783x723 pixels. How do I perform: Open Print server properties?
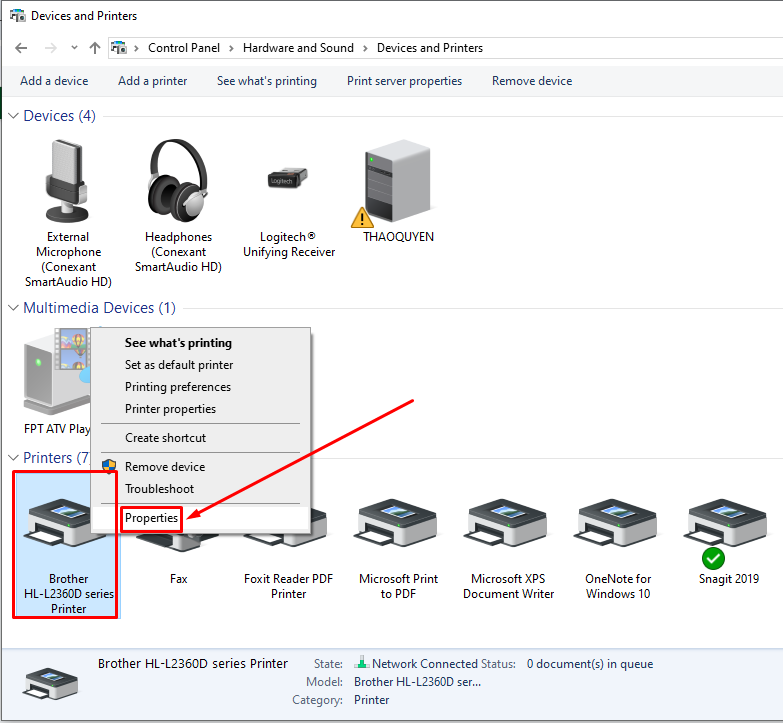(x=404, y=81)
